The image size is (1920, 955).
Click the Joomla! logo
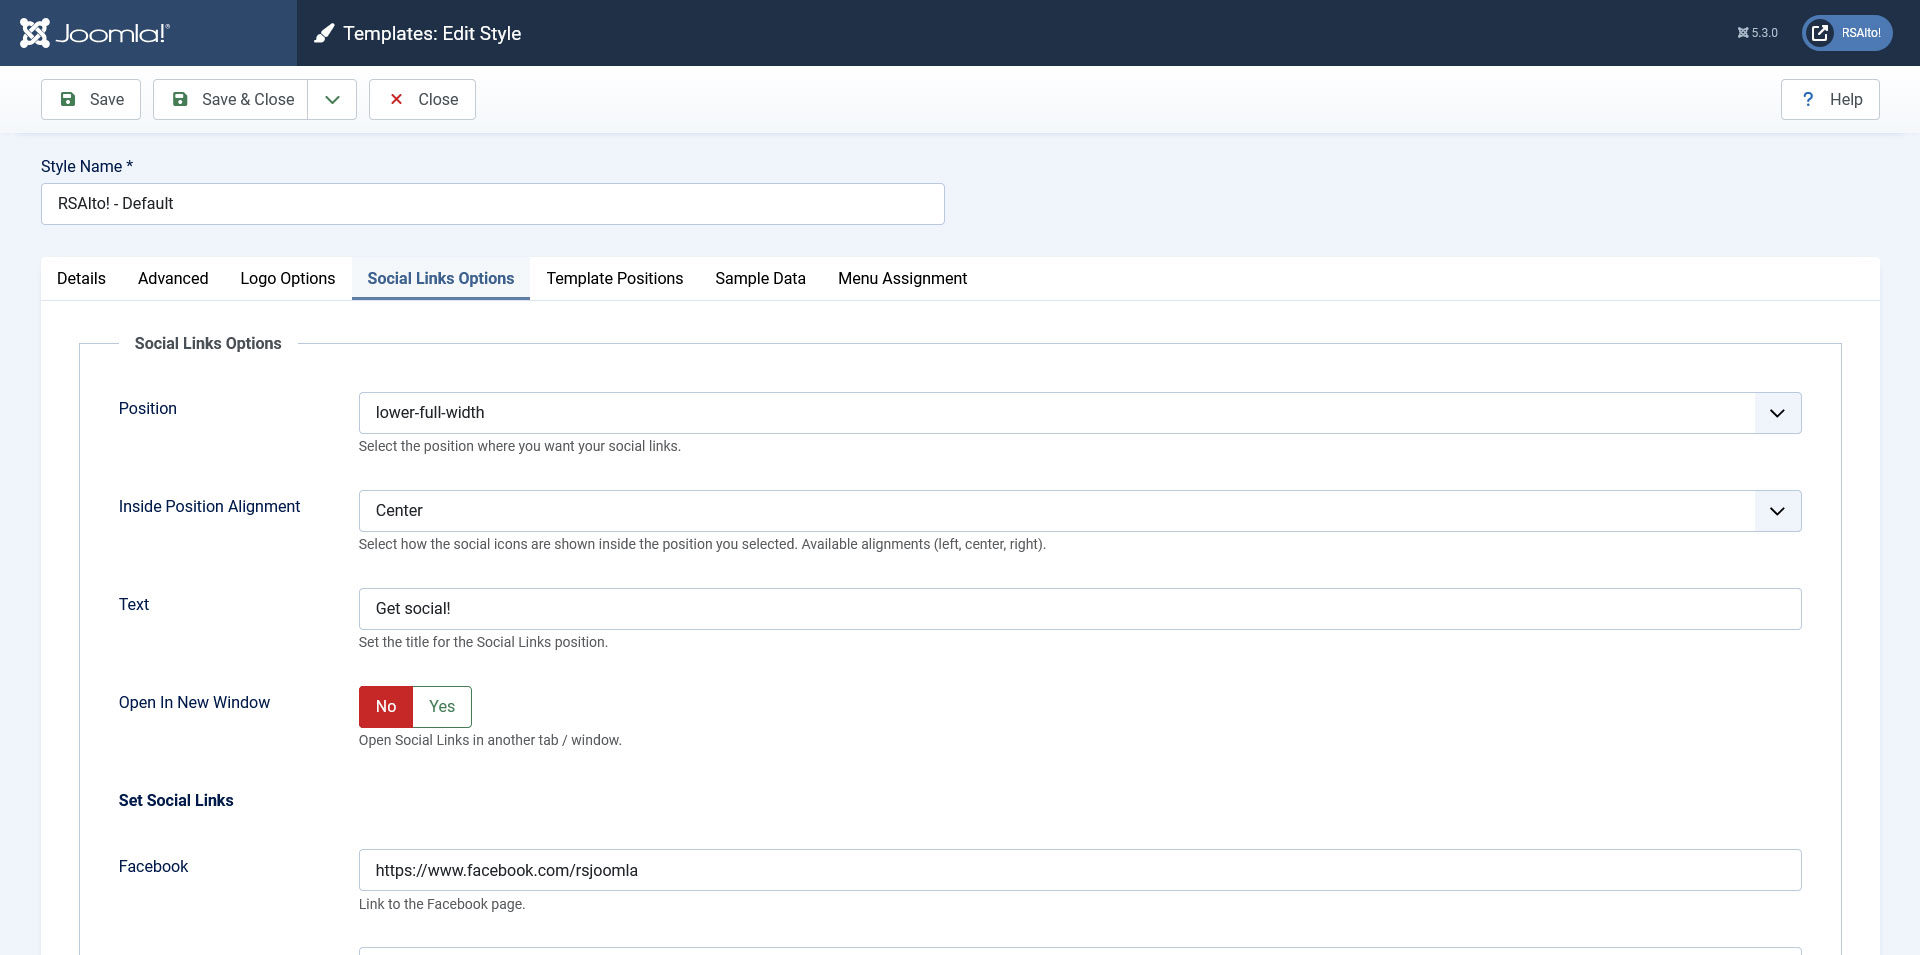95,33
